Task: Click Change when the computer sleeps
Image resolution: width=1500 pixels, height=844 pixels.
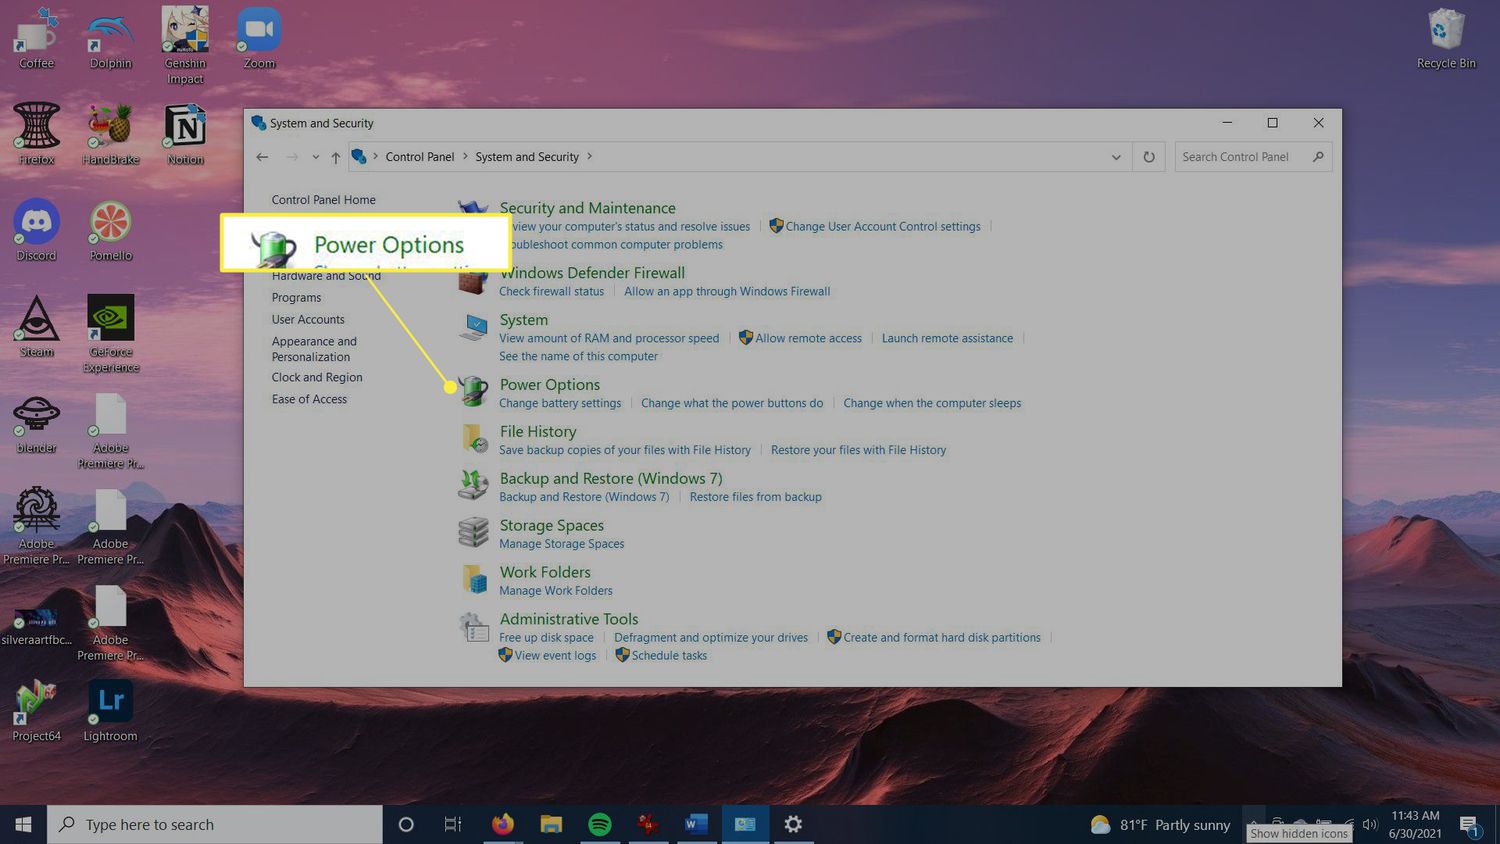Action: coord(932,404)
